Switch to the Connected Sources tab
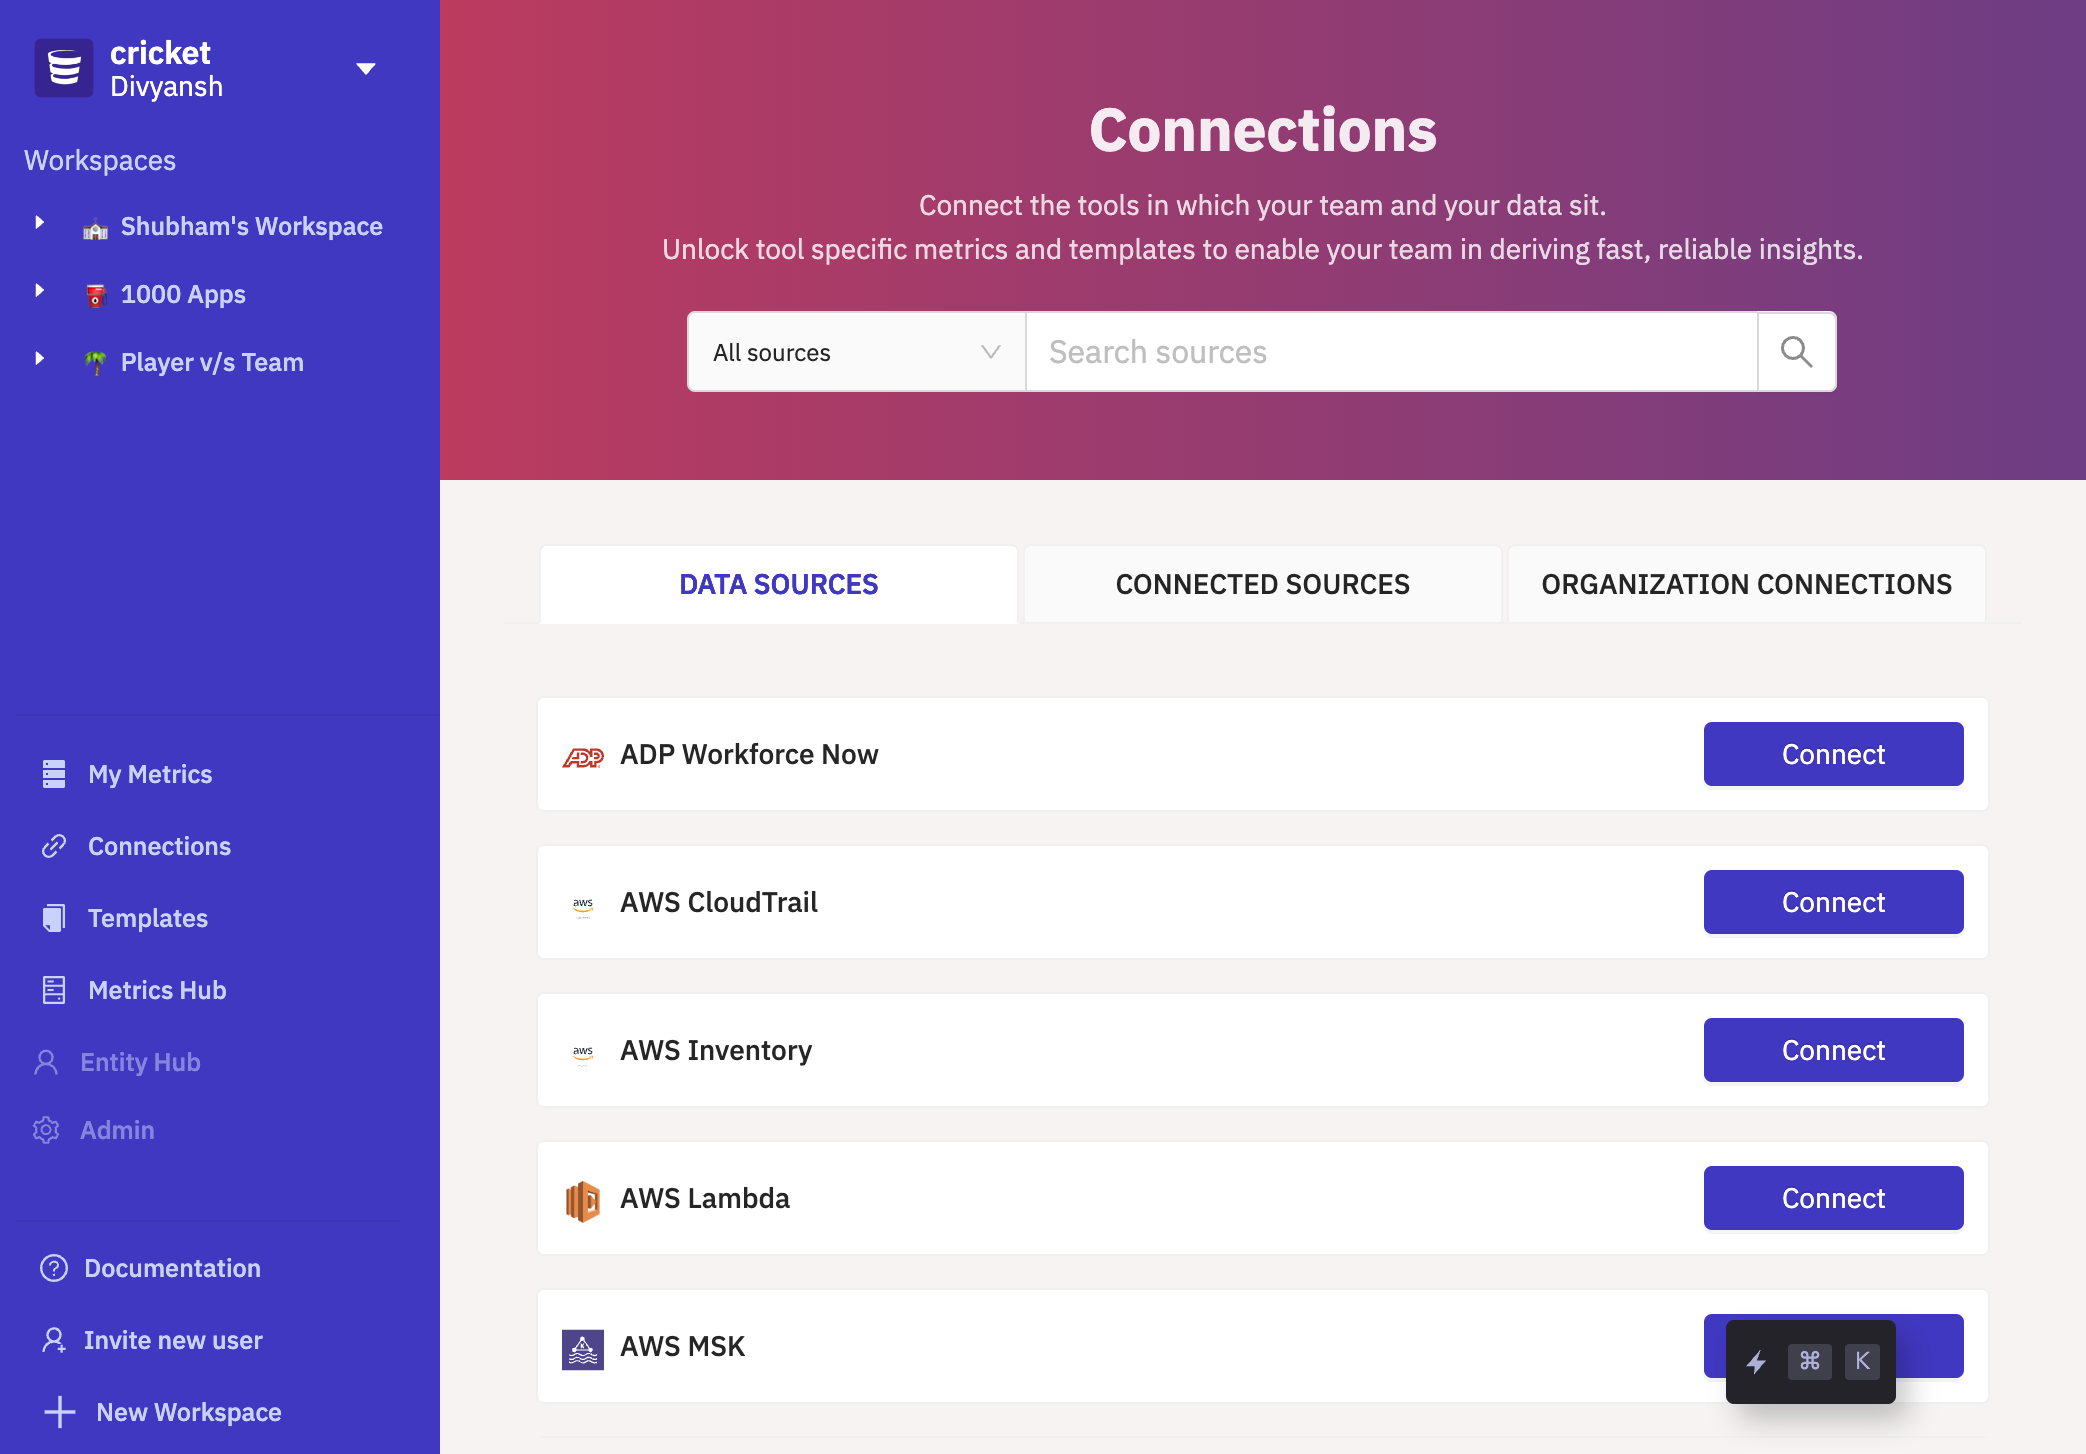Image resolution: width=2086 pixels, height=1454 pixels. pyautogui.click(x=1262, y=582)
